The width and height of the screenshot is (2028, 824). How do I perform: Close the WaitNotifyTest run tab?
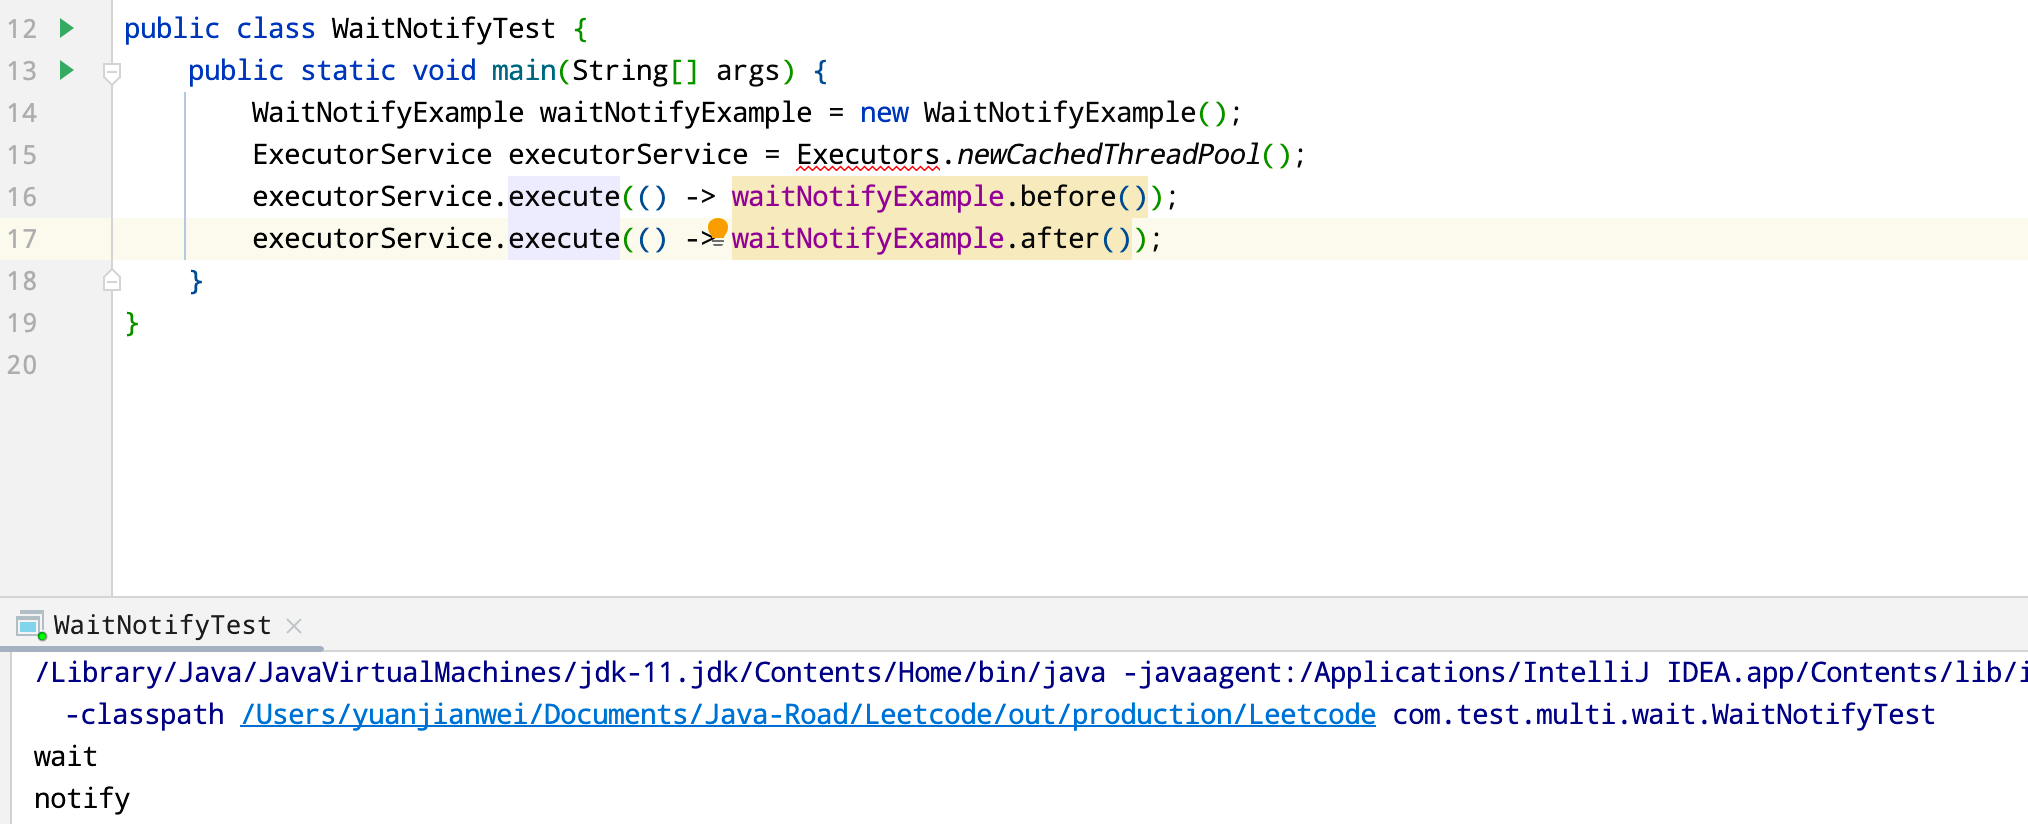294,626
